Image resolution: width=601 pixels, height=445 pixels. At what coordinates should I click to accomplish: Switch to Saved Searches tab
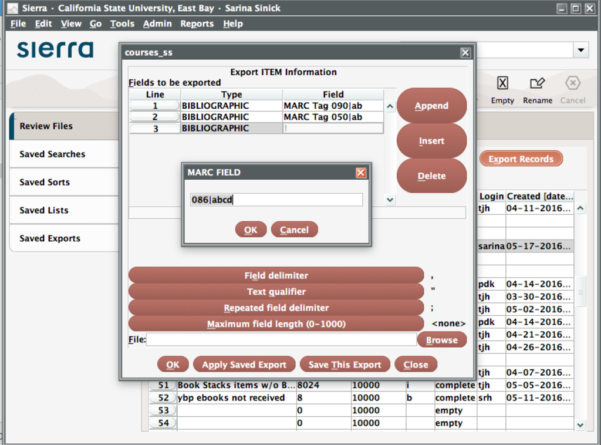click(x=53, y=155)
